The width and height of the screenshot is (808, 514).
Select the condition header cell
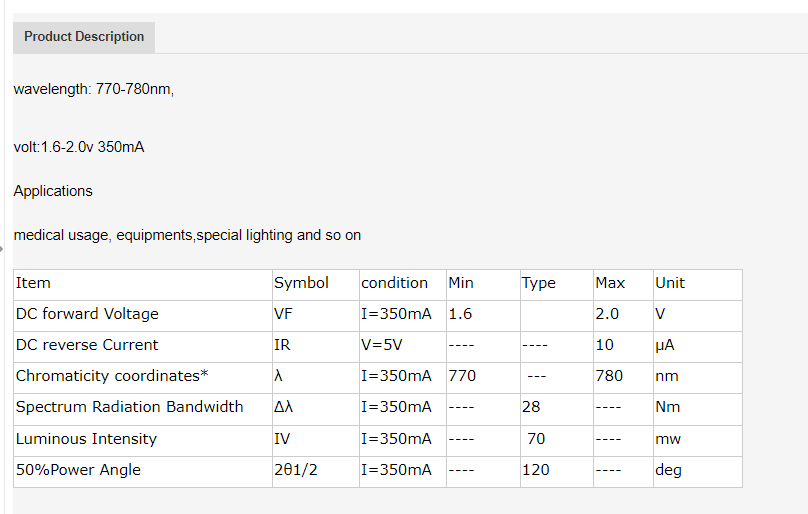402,285
